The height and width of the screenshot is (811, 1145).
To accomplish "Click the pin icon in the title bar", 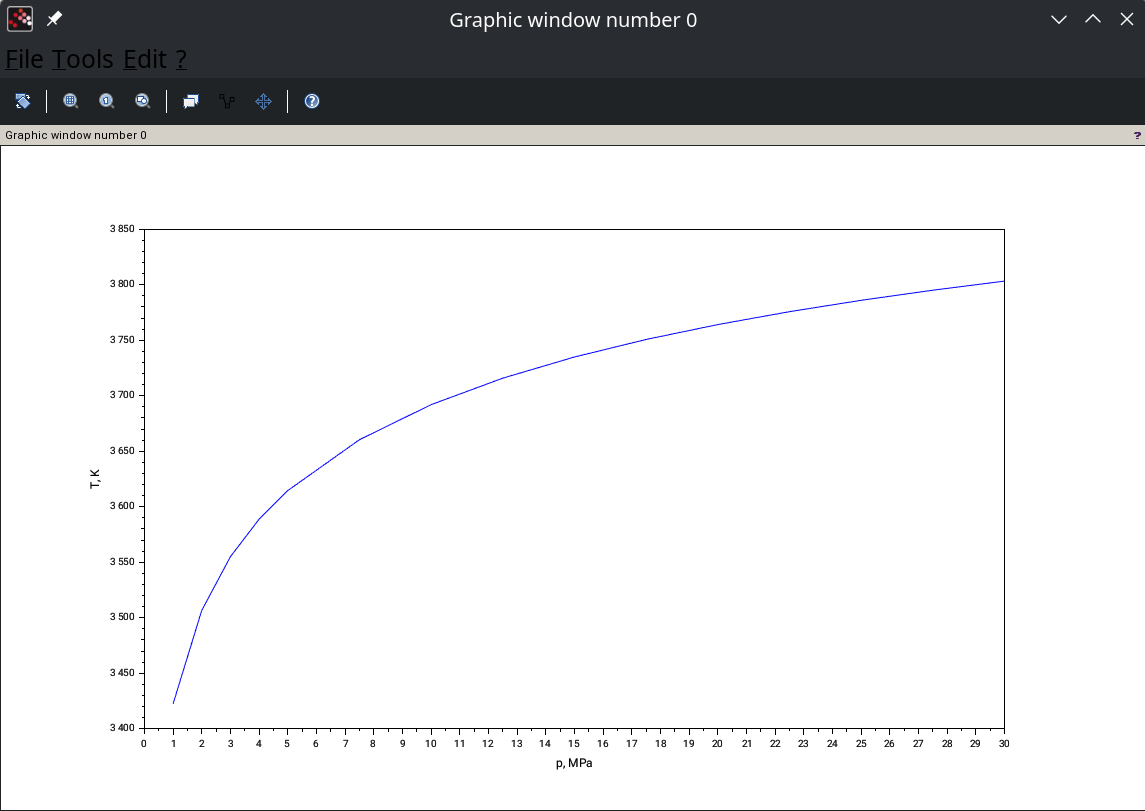I will click(55, 18).
